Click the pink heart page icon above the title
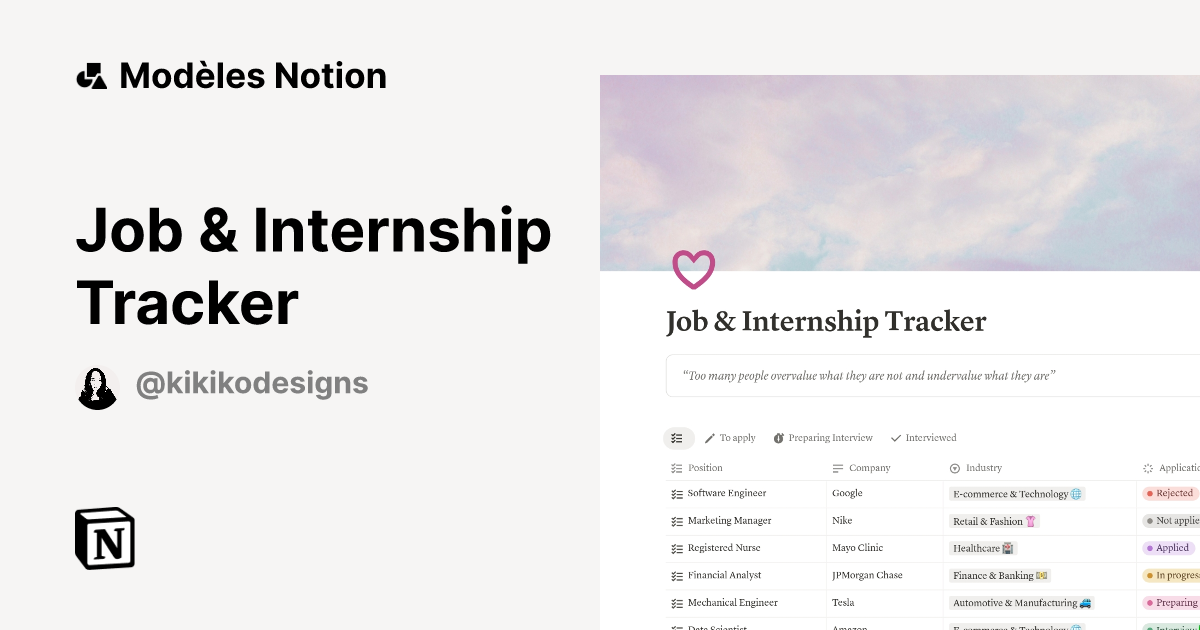1200x630 pixels. pos(693,269)
